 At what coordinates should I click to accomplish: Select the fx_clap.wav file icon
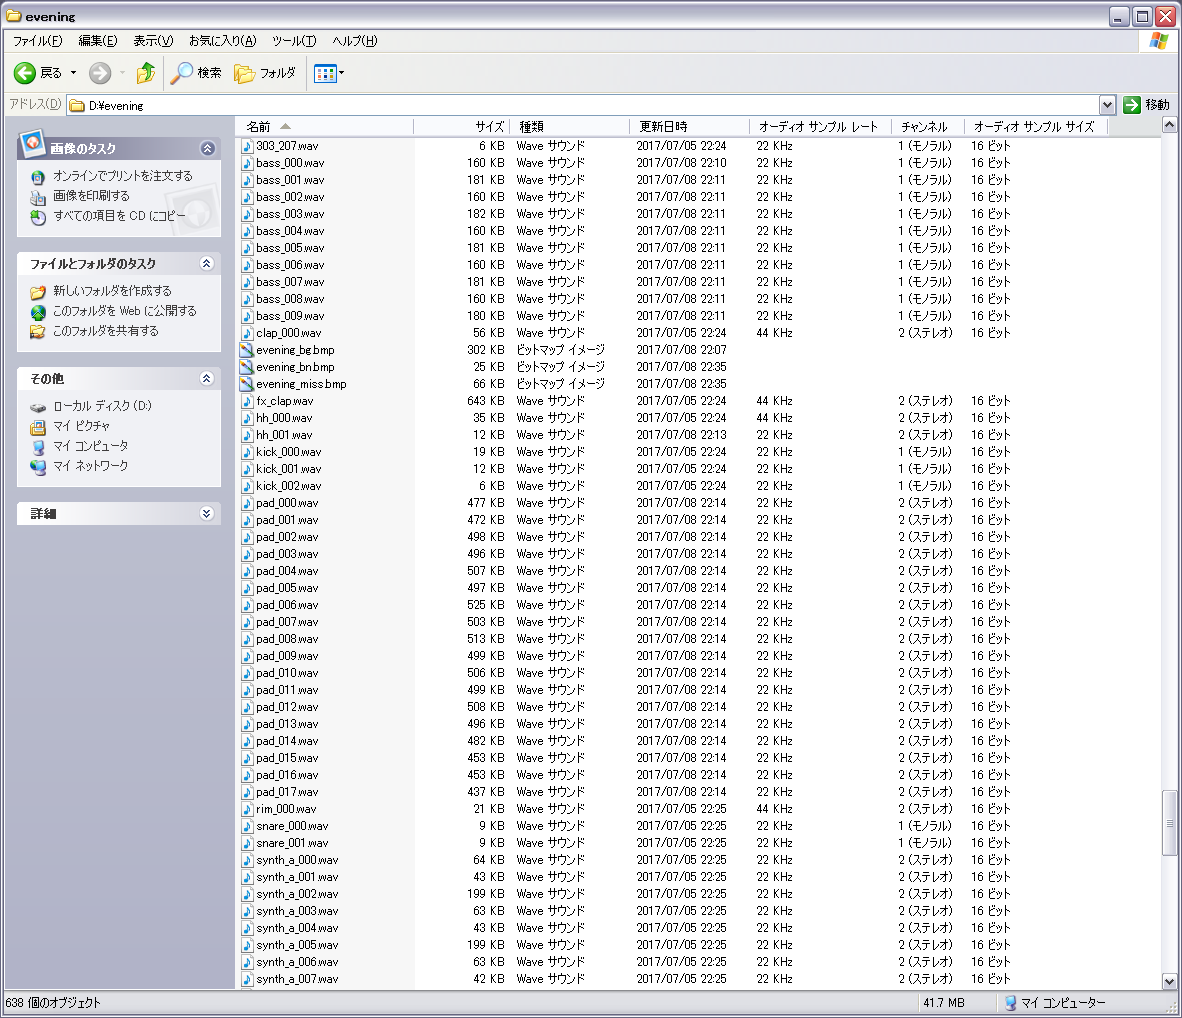[247, 401]
